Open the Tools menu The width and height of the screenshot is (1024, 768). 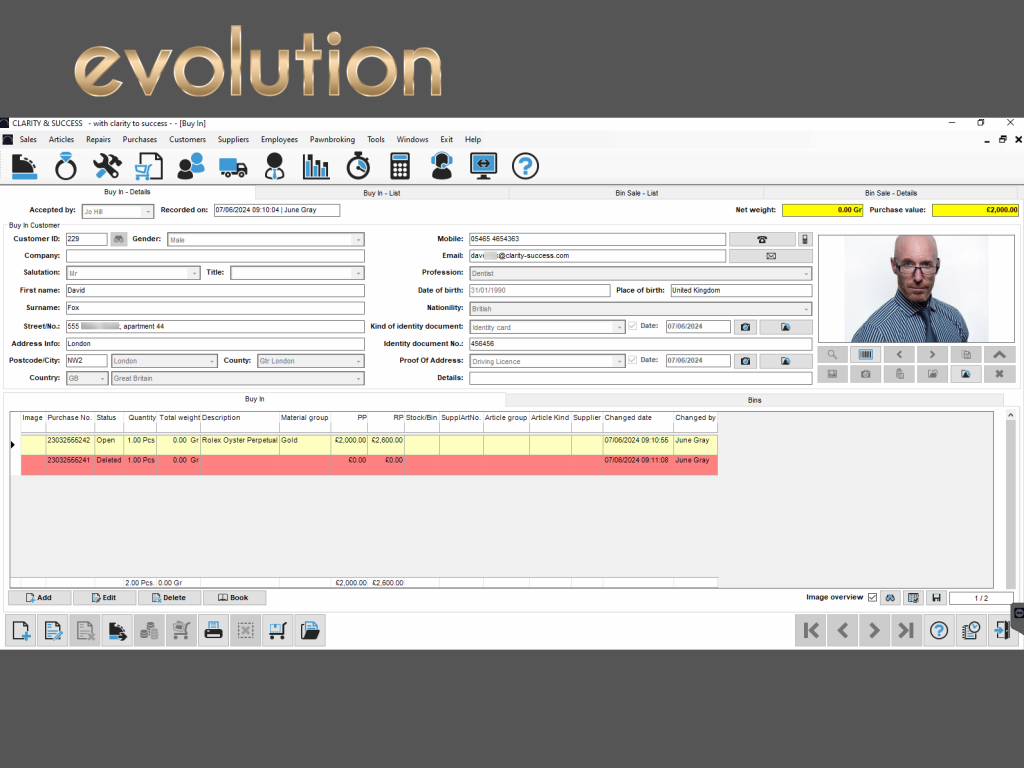click(x=376, y=140)
